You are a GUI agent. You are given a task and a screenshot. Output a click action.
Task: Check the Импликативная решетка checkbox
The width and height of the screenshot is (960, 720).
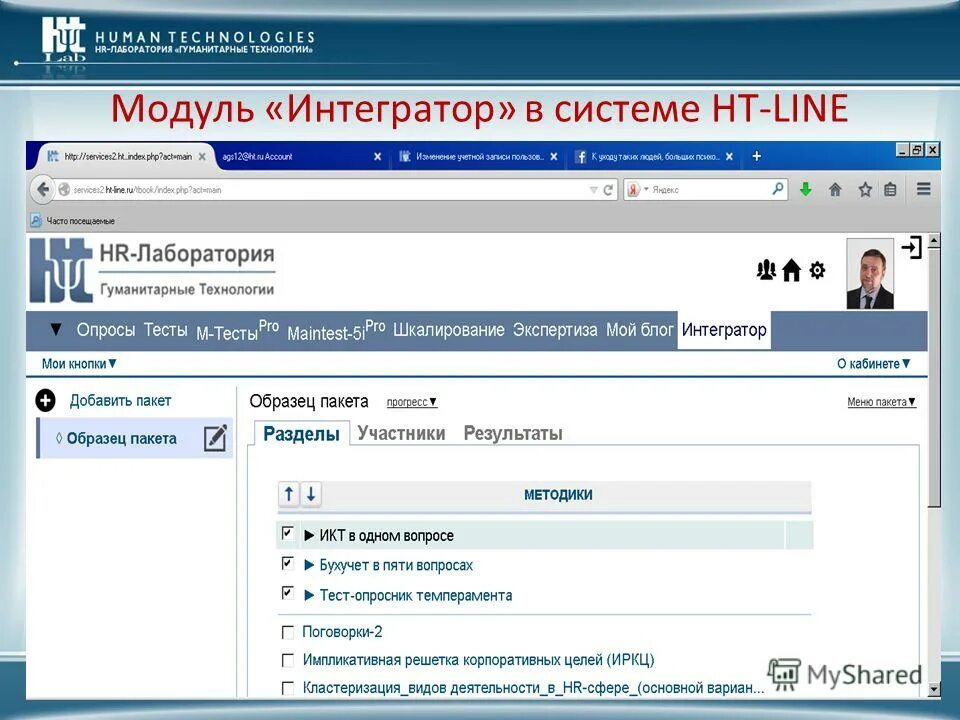pyautogui.click(x=287, y=660)
